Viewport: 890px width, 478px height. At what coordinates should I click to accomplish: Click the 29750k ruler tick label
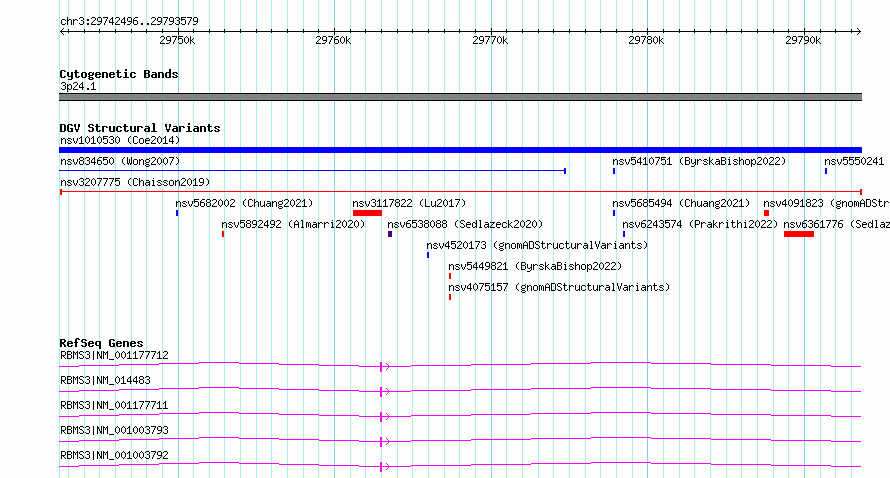tap(177, 40)
